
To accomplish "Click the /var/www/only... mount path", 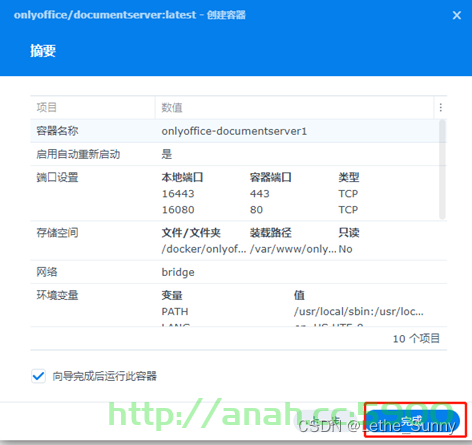I will click(x=293, y=249).
